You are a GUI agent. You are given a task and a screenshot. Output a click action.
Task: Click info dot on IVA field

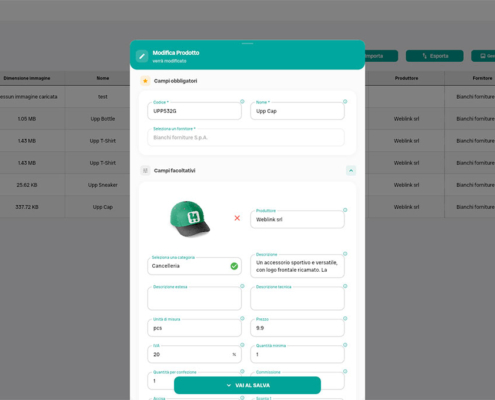[242, 345]
